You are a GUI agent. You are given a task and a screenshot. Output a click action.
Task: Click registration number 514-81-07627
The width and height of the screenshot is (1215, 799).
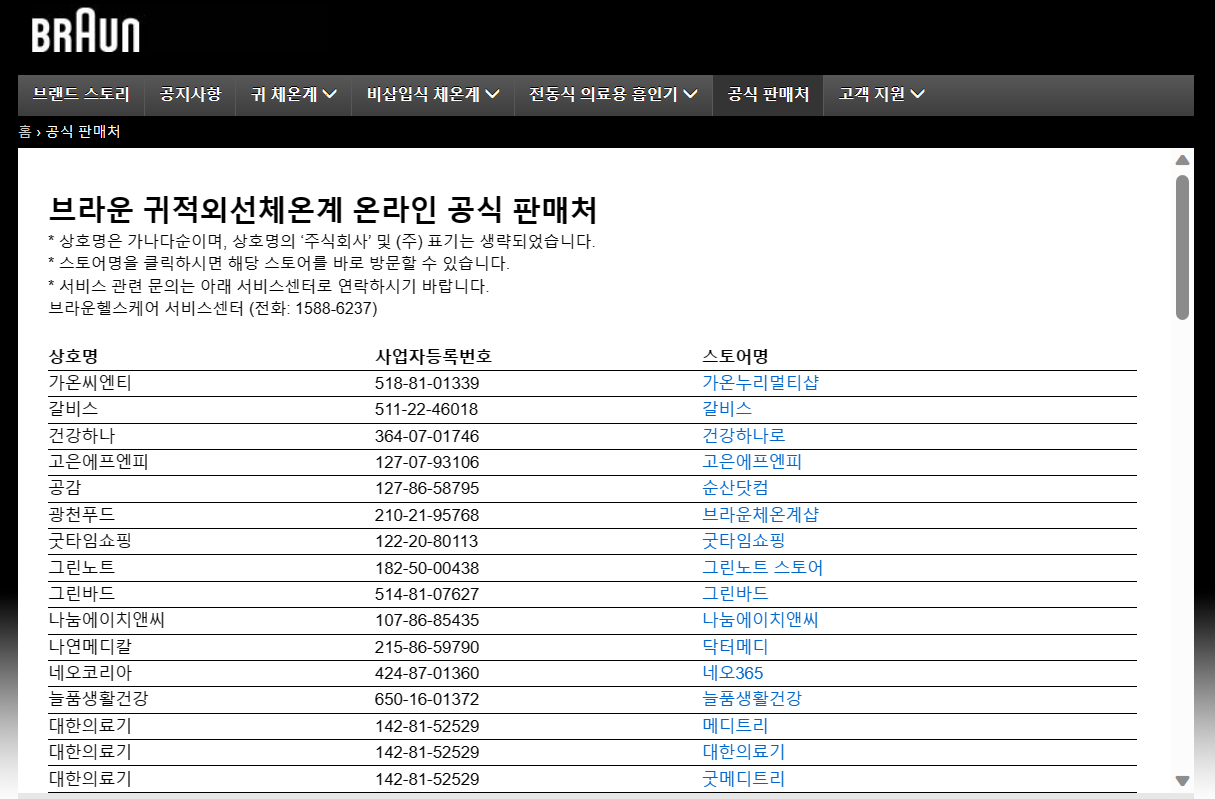pyautogui.click(x=427, y=594)
